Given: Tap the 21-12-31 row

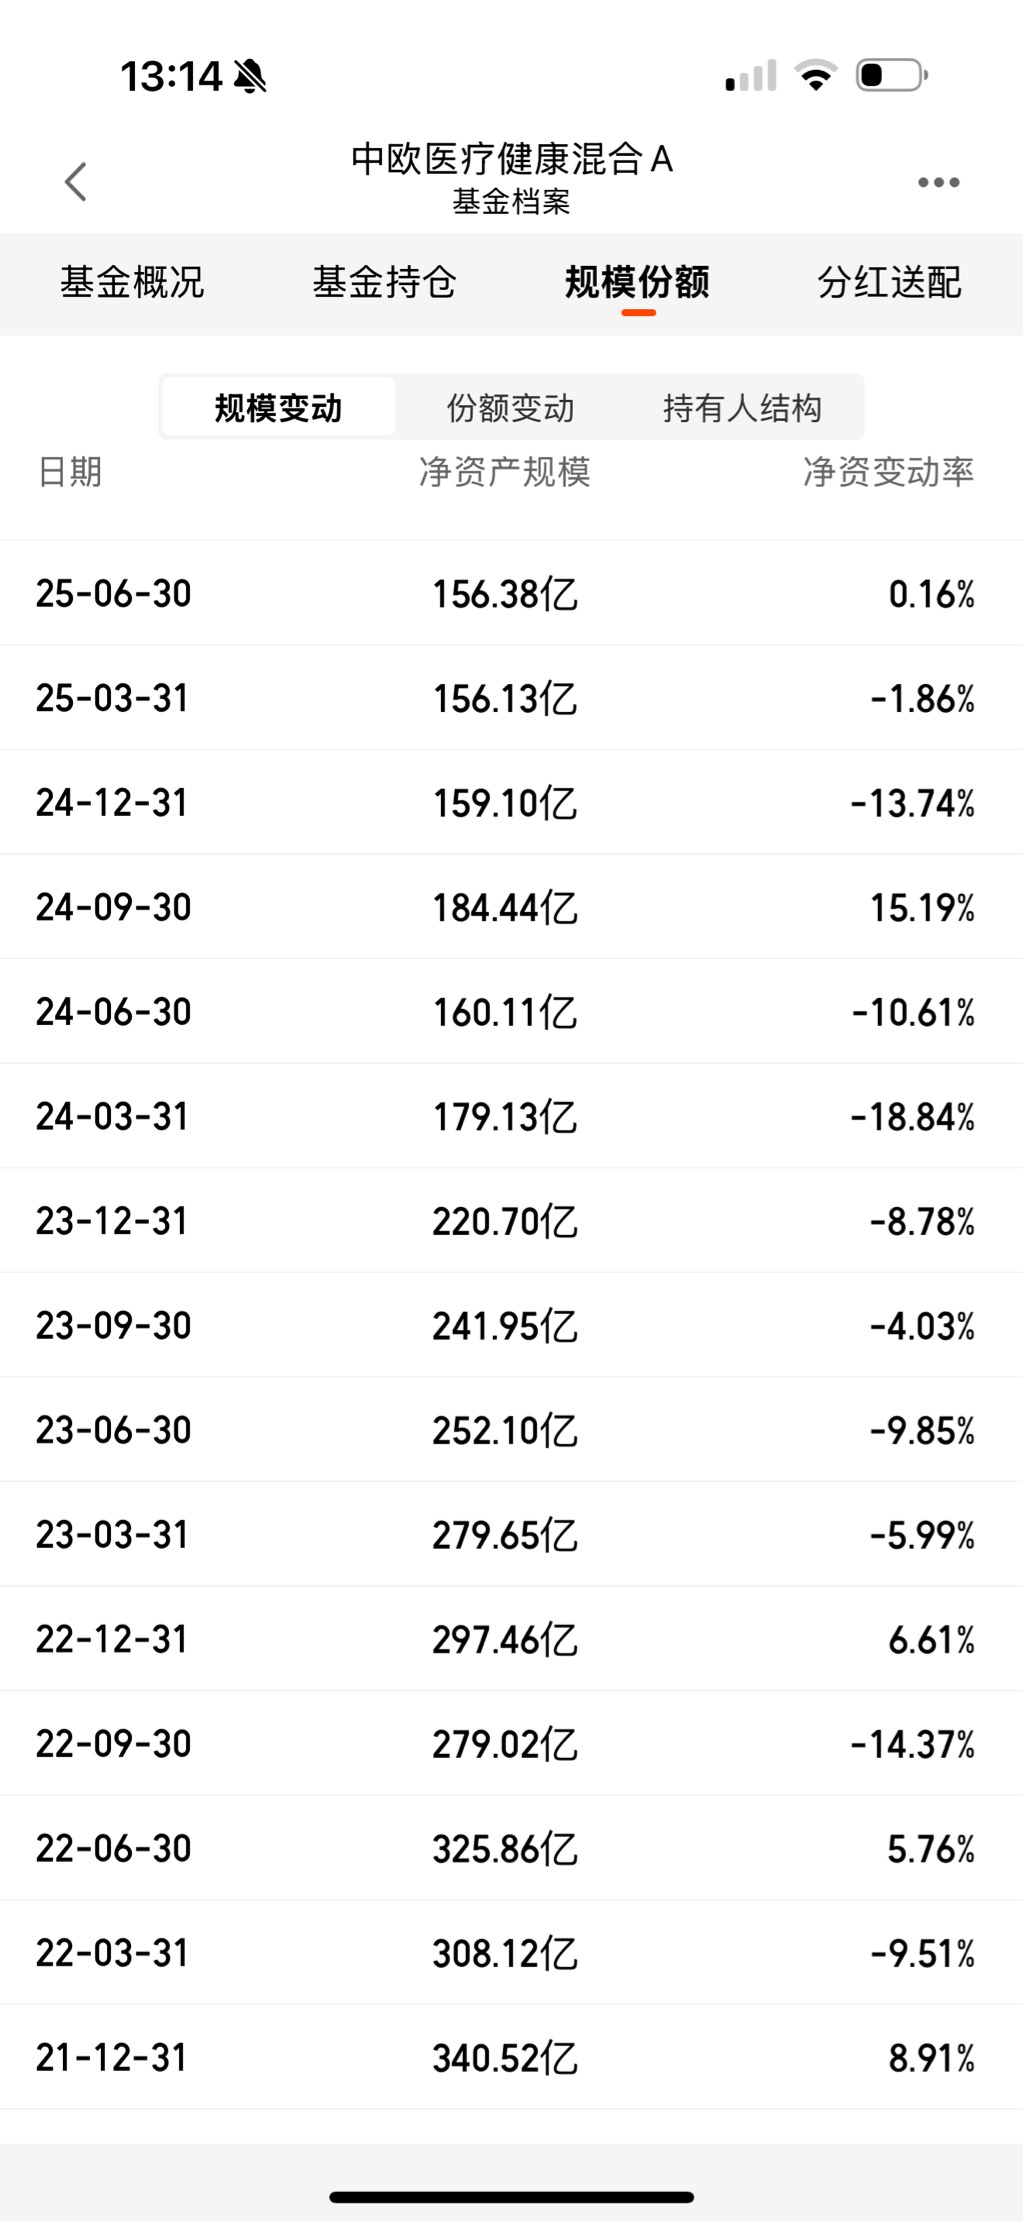Looking at the screenshot, I should click(x=511, y=2057).
